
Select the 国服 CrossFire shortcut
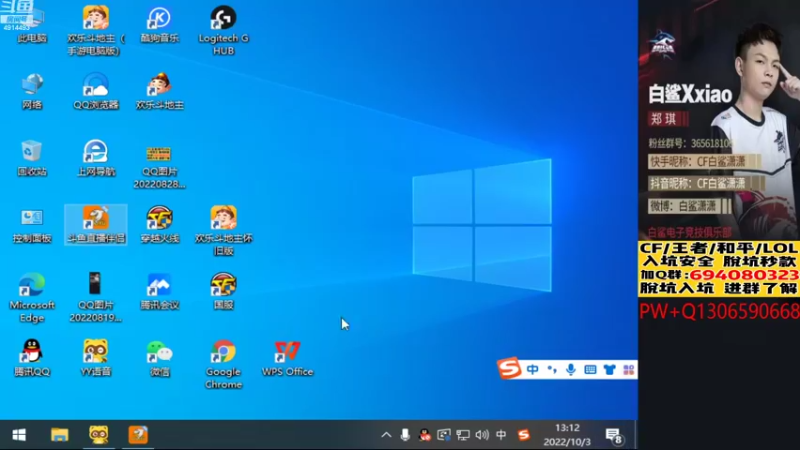223,292
